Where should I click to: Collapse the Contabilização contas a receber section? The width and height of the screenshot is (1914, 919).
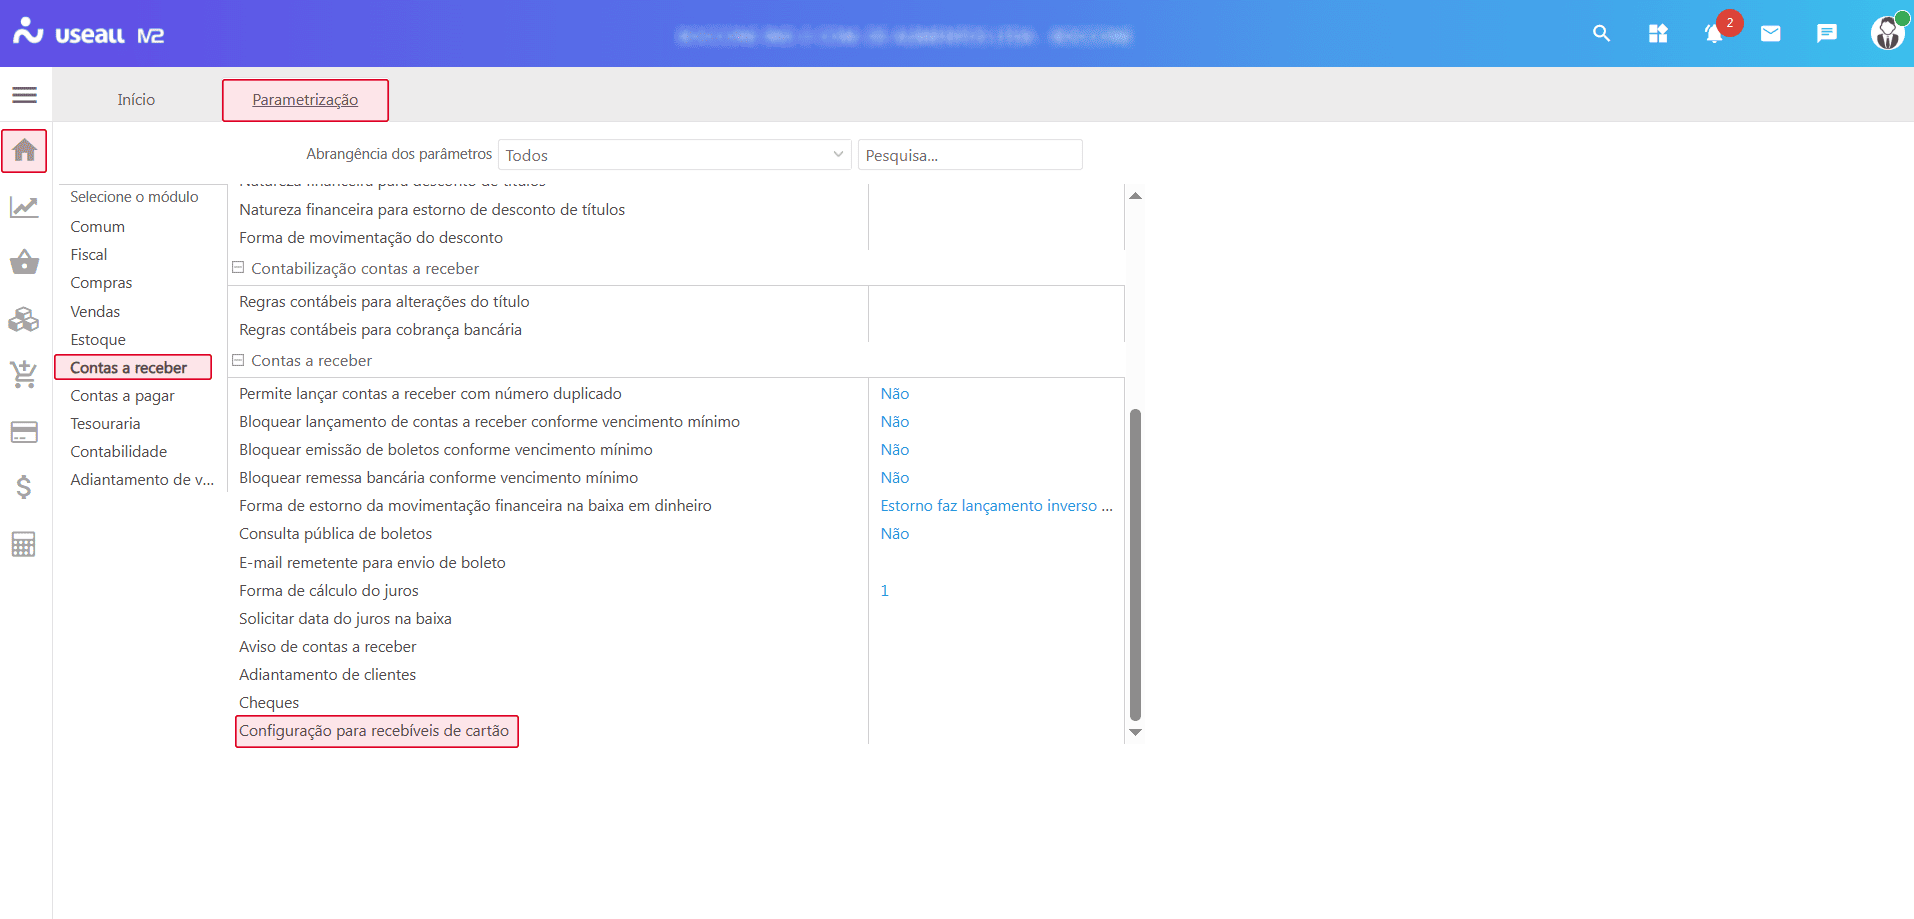coord(238,268)
